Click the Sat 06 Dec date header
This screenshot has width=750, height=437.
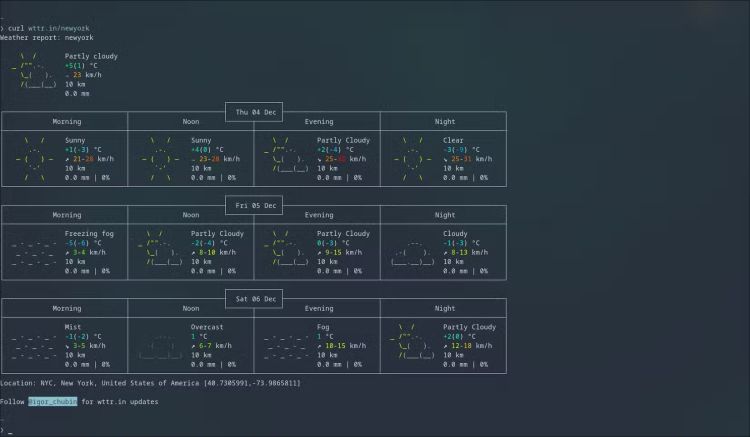[255, 298]
